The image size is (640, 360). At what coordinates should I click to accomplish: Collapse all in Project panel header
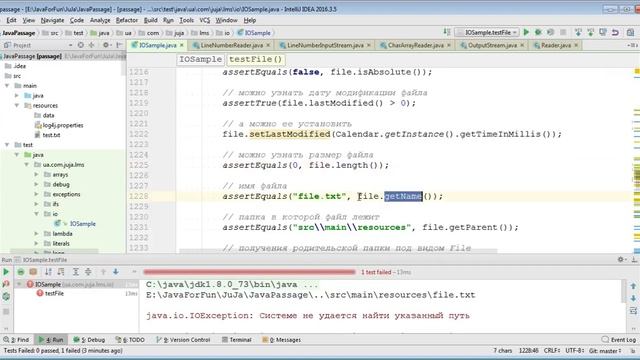click(x=92, y=45)
